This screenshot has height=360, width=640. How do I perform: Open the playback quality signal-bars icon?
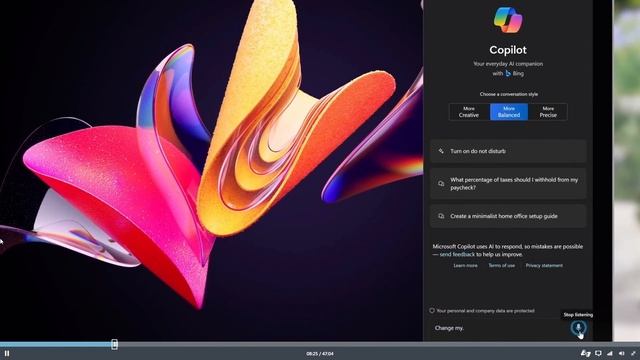click(610, 353)
